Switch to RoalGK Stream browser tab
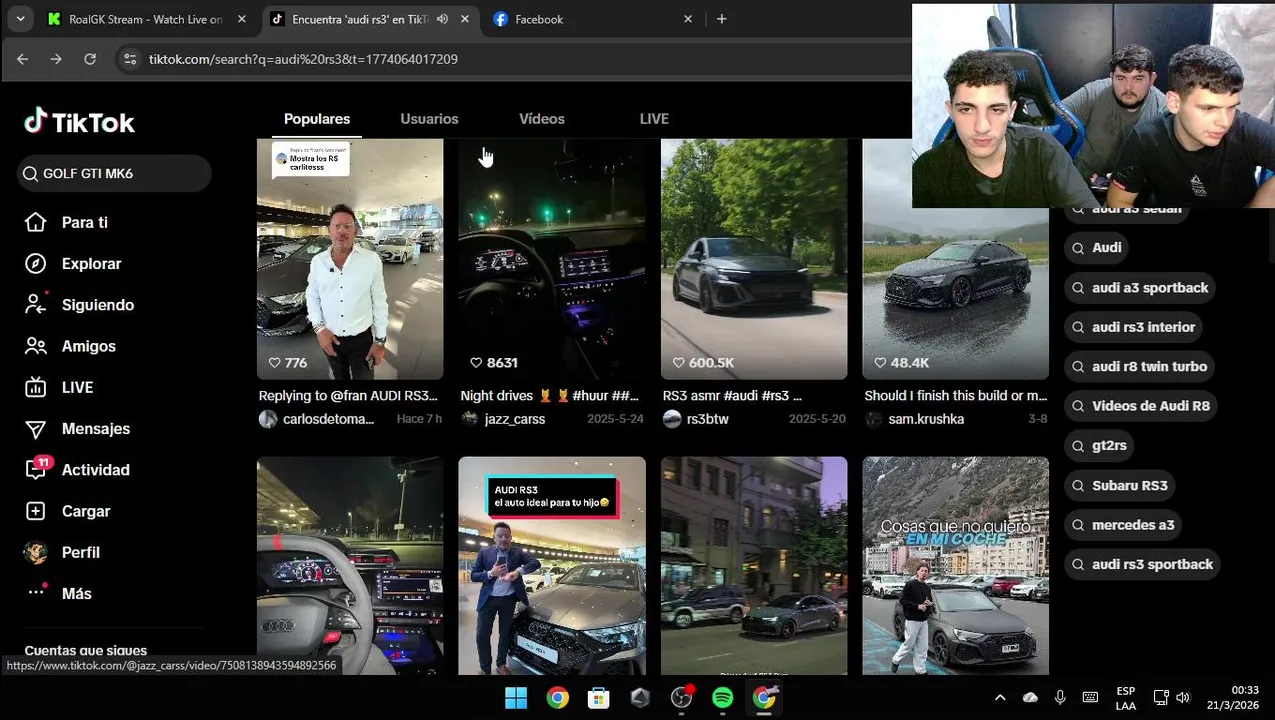 click(x=146, y=19)
